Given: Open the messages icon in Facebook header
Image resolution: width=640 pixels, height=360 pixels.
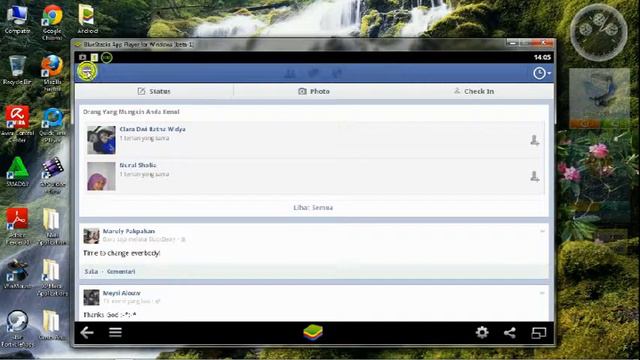Looking at the screenshot, I should pos(313,73).
